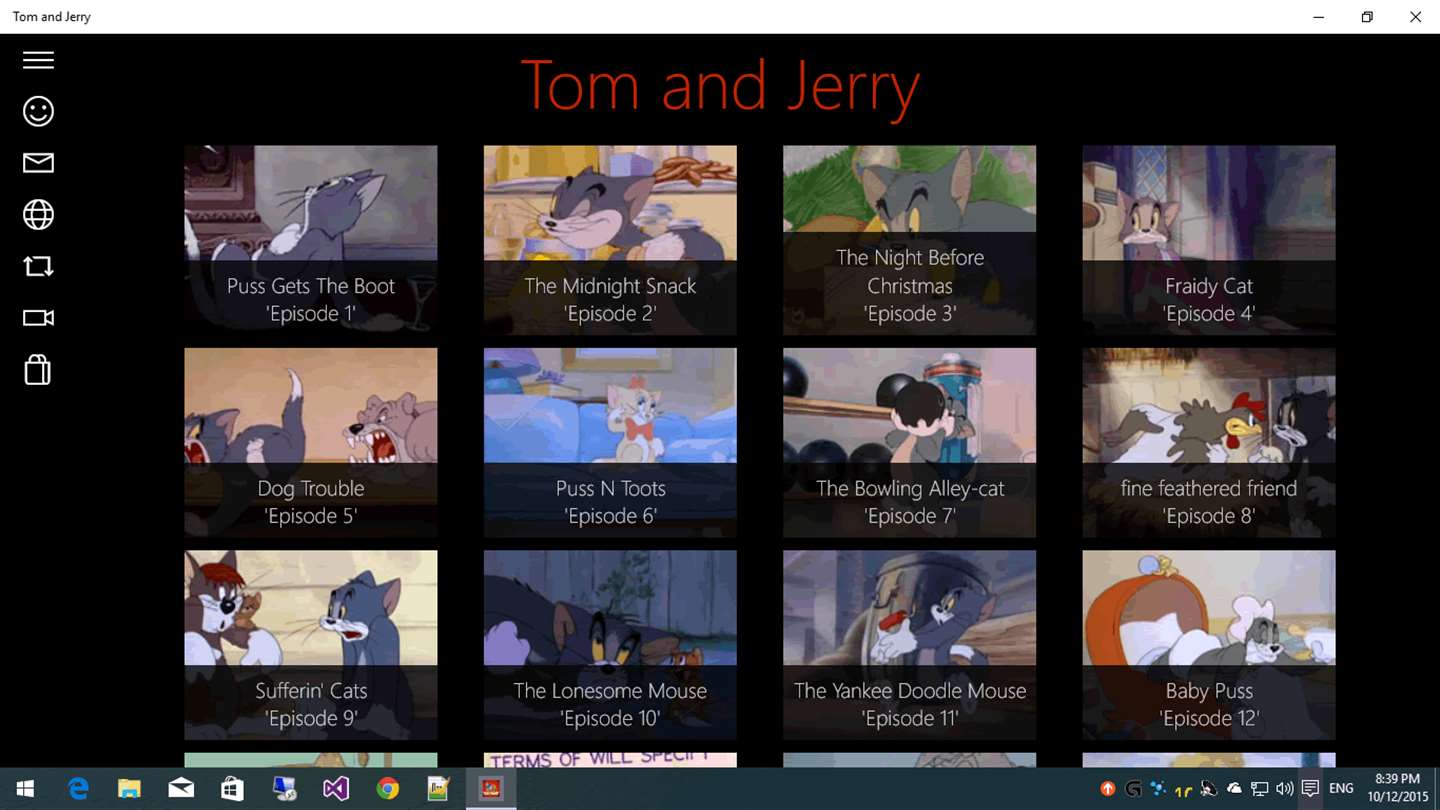Screen dimensions: 1440x810
Task: Click the volume speaker tray icon
Action: point(1285,789)
